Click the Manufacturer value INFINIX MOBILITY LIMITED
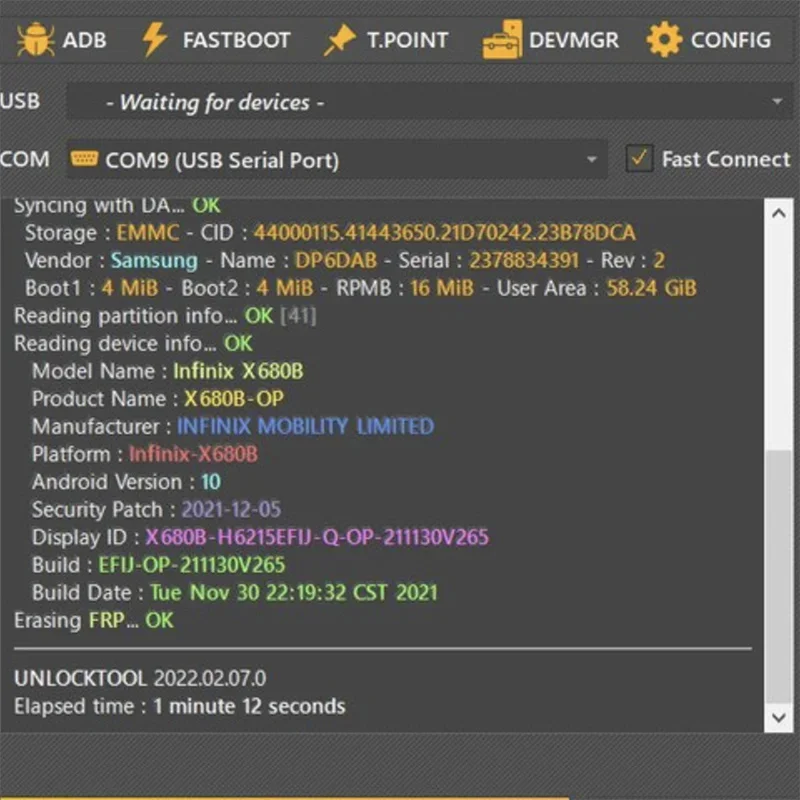Viewport: 800px width, 800px height. [x=305, y=426]
